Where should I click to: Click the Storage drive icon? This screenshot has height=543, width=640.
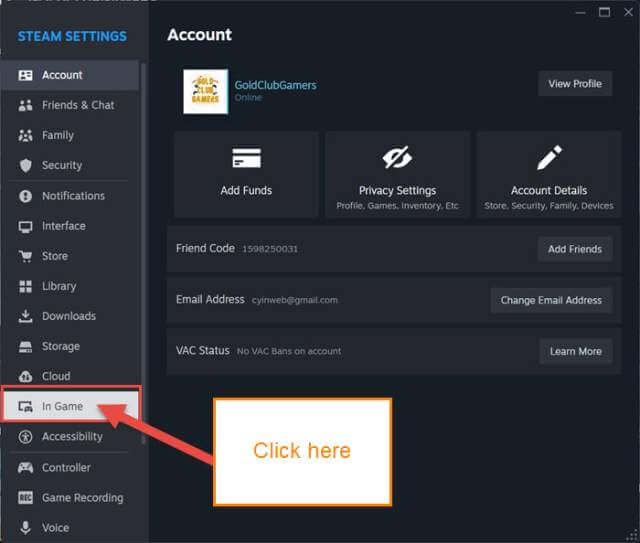(25, 347)
